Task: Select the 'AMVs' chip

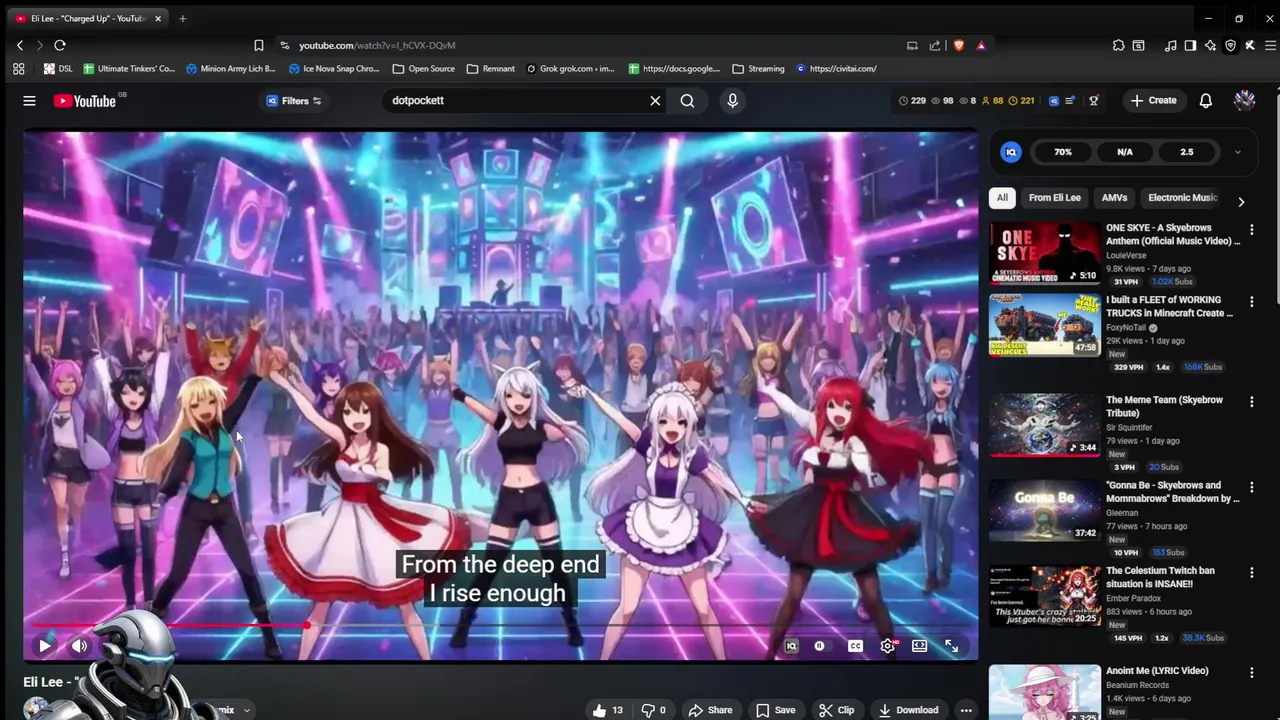Action: [x=1114, y=198]
